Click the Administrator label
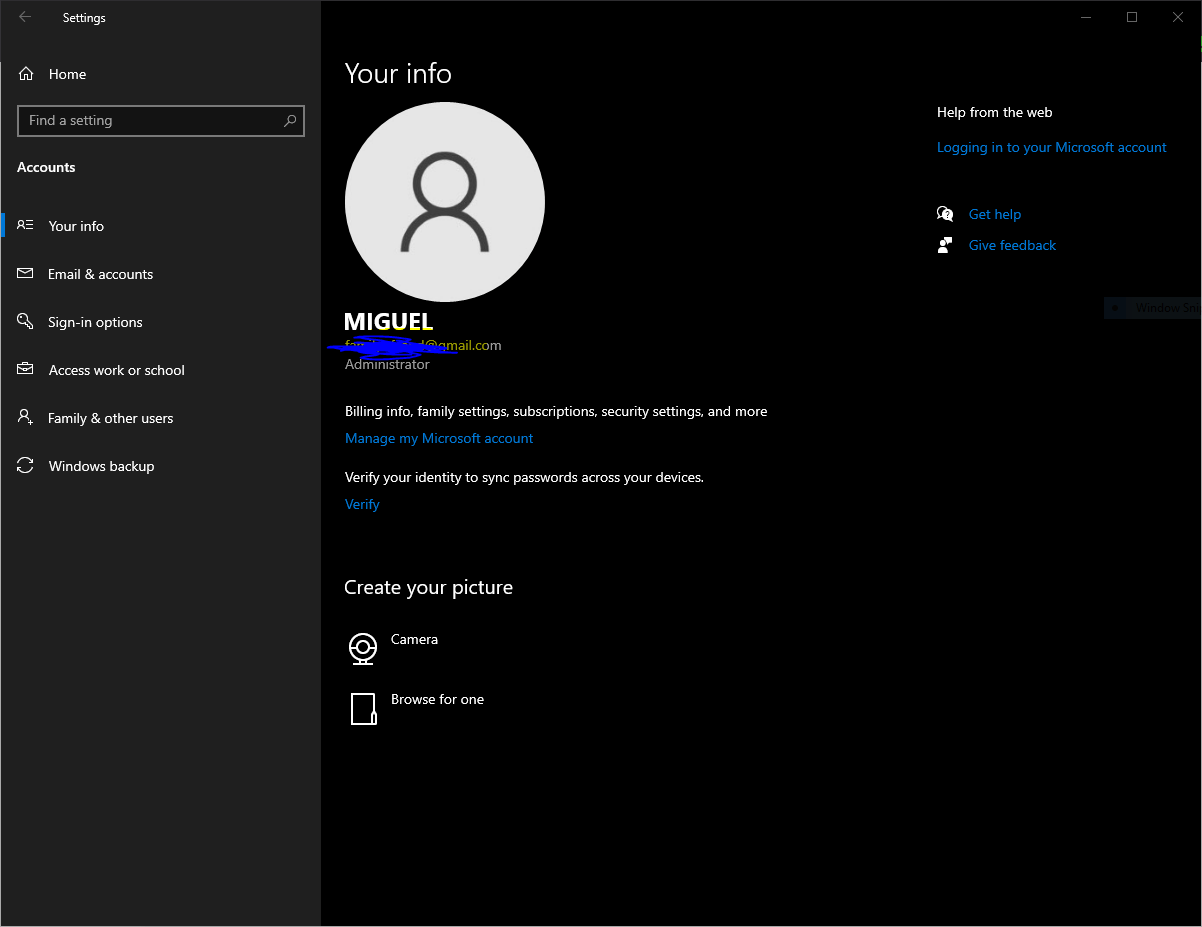Image resolution: width=1202 pixels, height=927 pixels. [x=387, y=364]
